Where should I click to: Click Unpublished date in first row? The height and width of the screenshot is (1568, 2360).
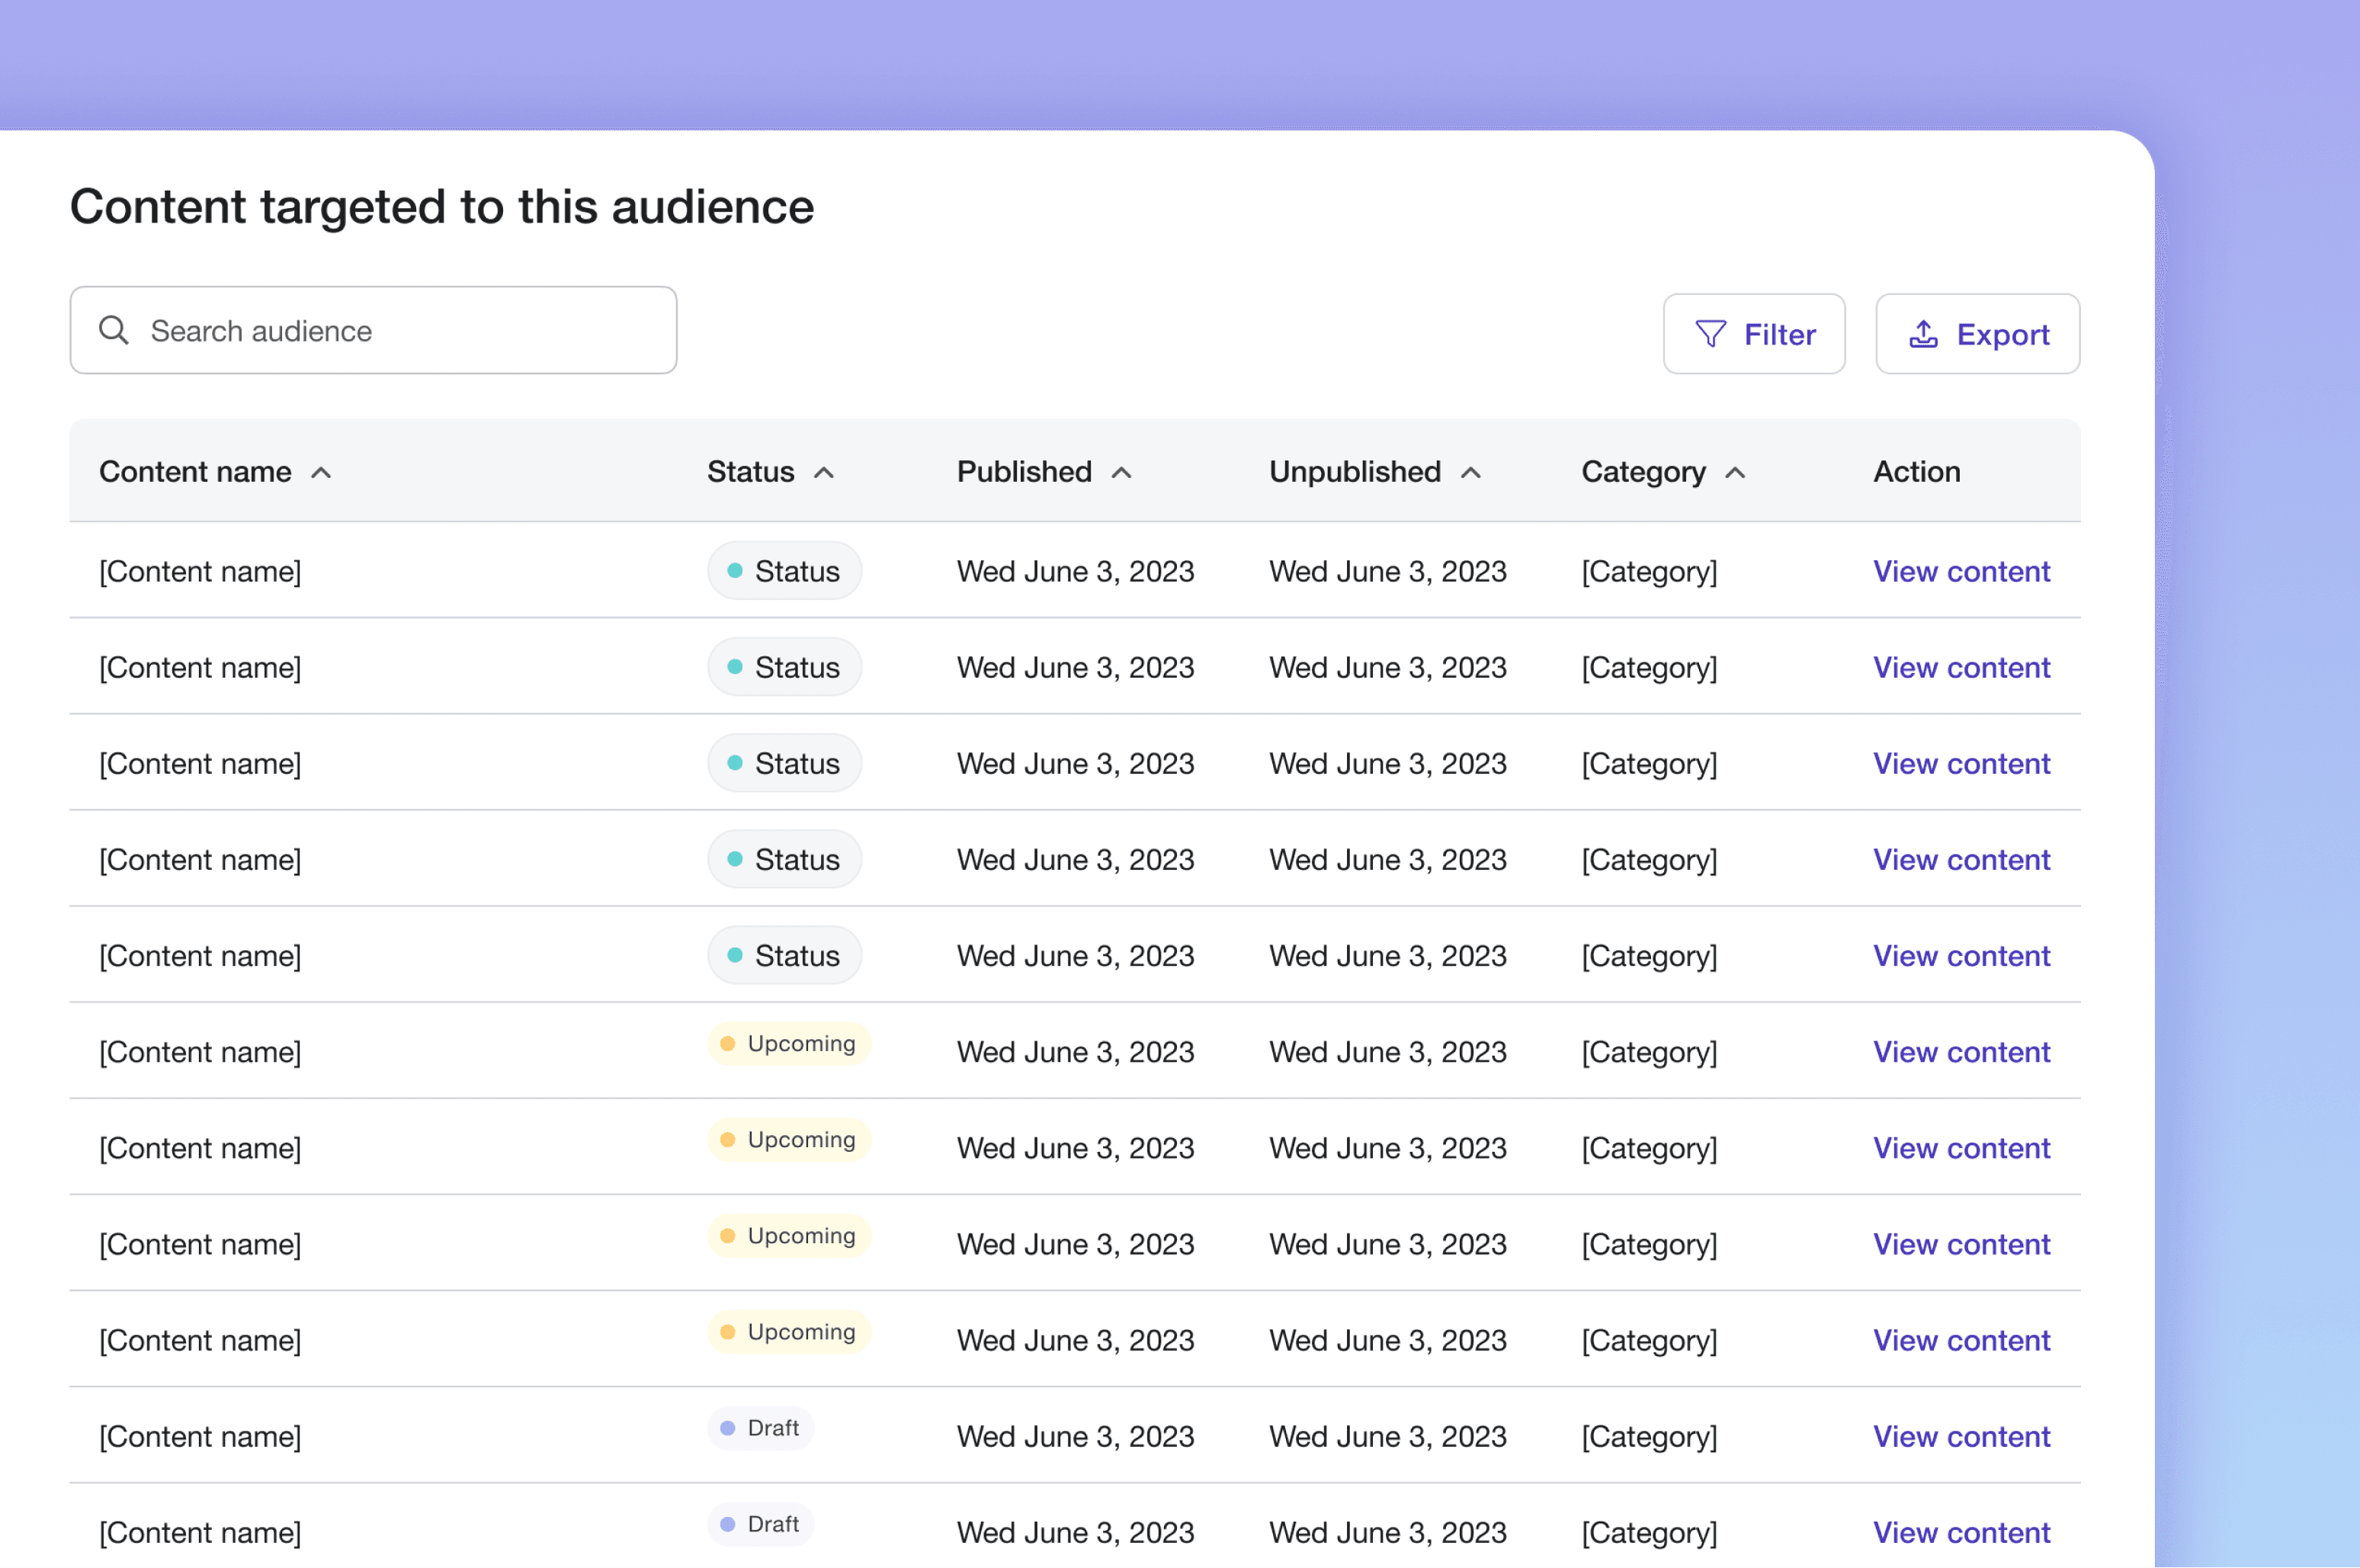coord(1387,571)
